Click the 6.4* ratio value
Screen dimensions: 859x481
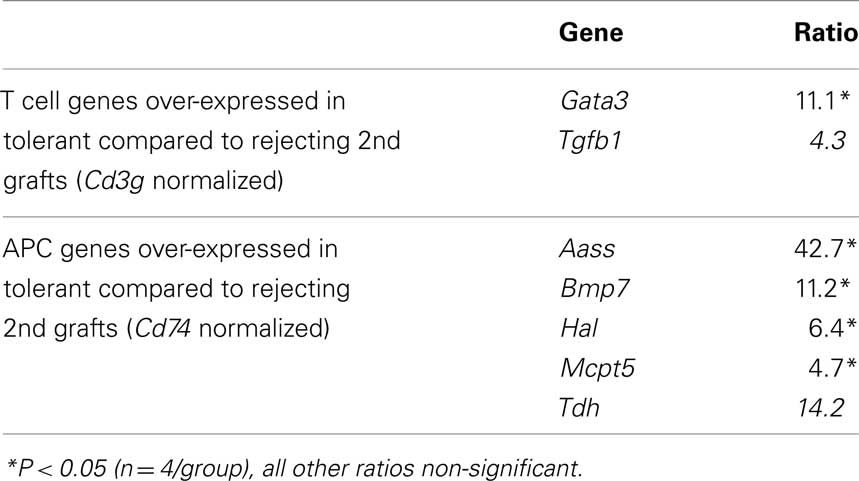click(x=832, y=328)
